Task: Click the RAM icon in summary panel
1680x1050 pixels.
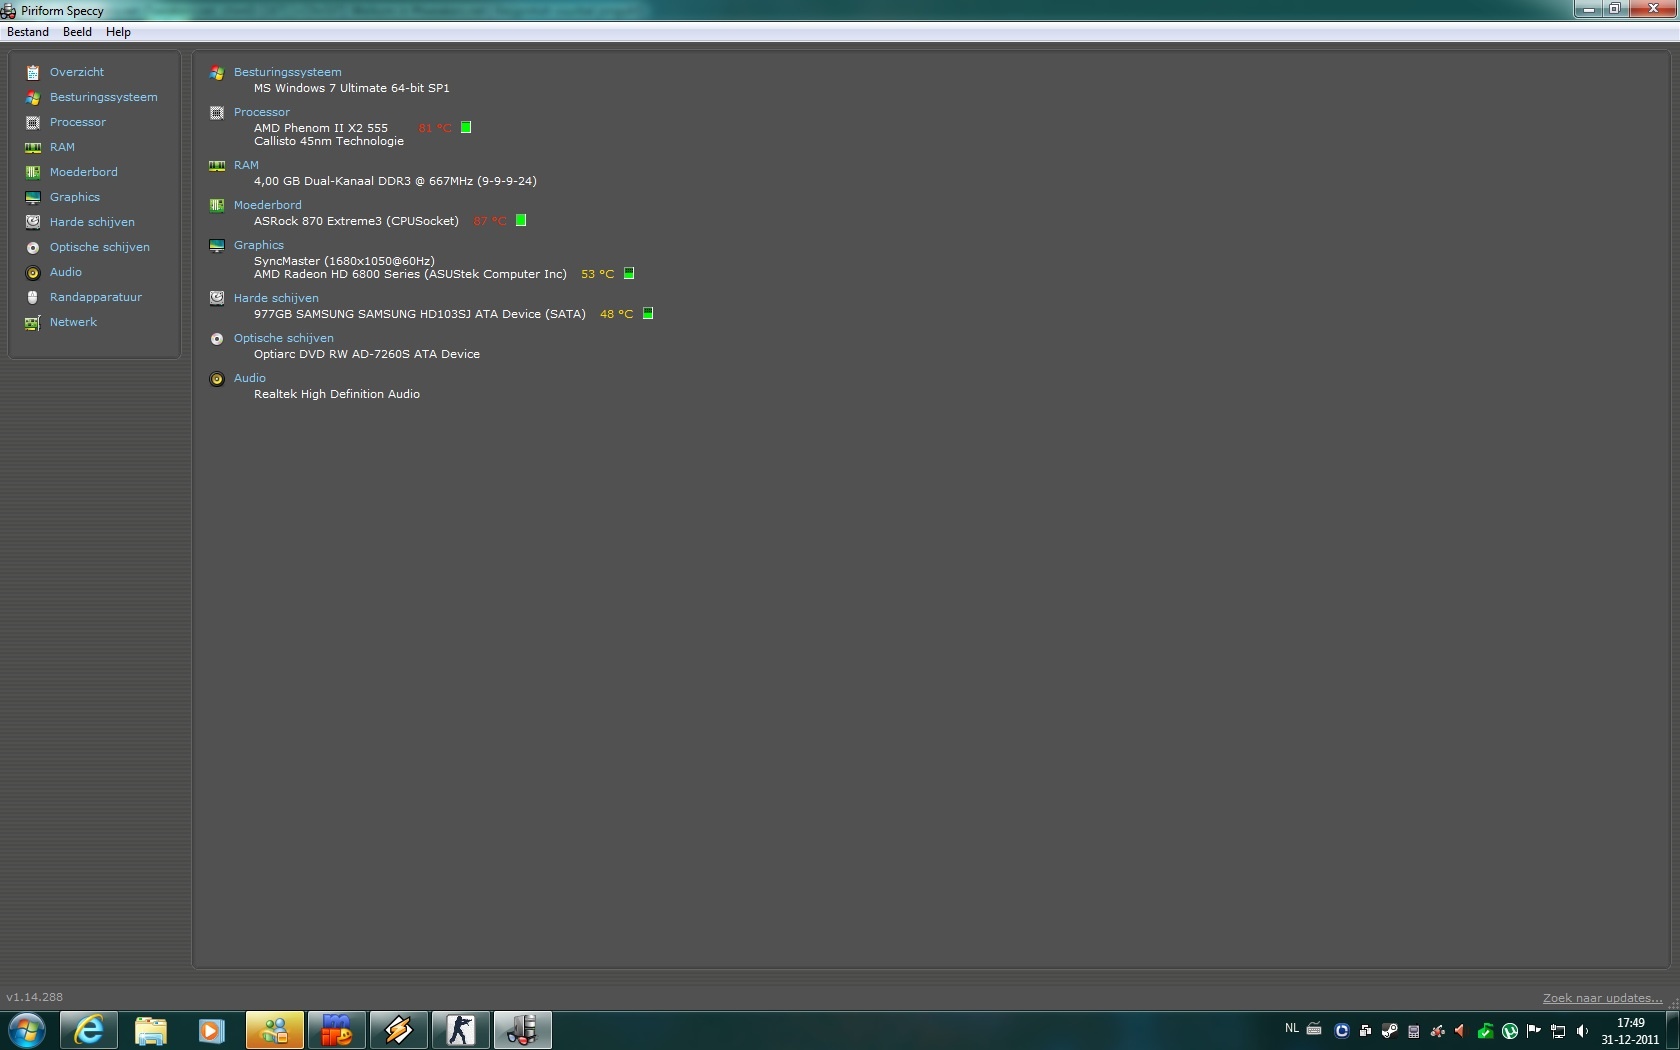Action: (217, 166)
